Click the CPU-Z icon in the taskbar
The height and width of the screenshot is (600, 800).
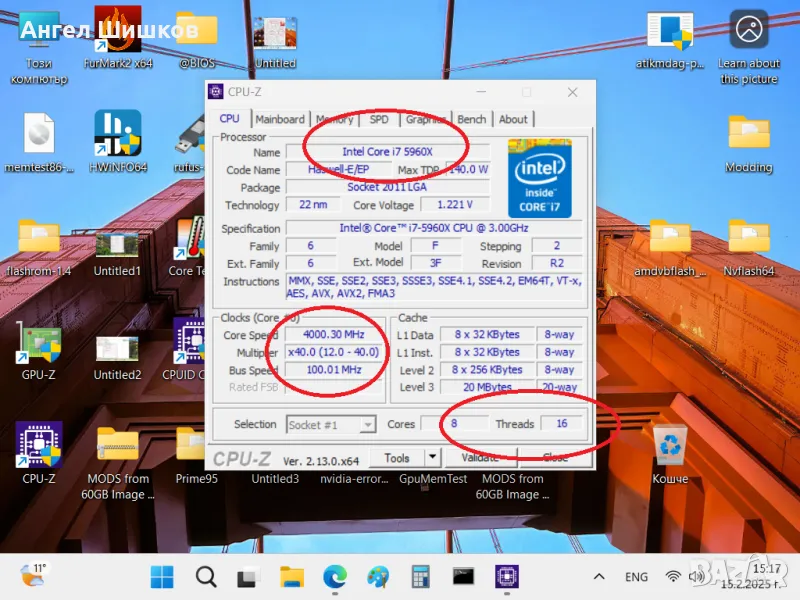507,577
